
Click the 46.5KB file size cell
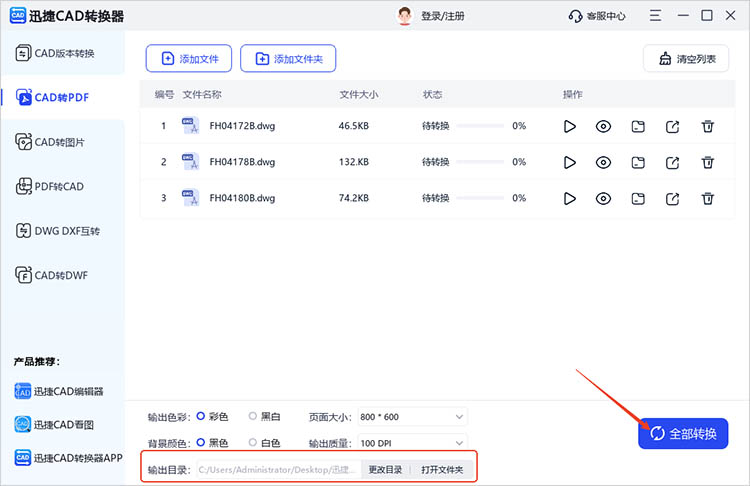click(x=353, y=126)
